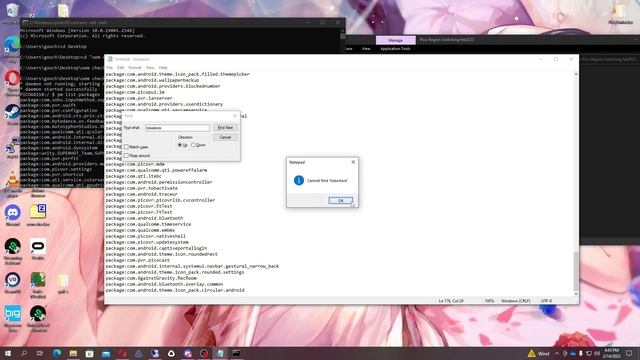Screen dimensions: 640x360
Task: Select the Down direction radio button
Action: click(x=193, y=145)
